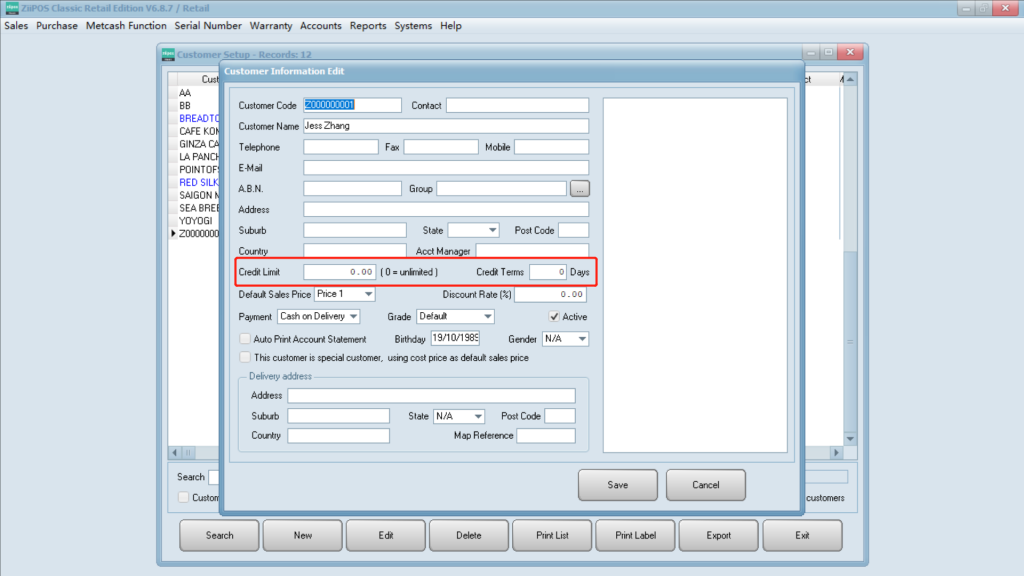Click the Cancel button
The height and width of the screenshot is (576, 1024).
click(x=705, y=485)
